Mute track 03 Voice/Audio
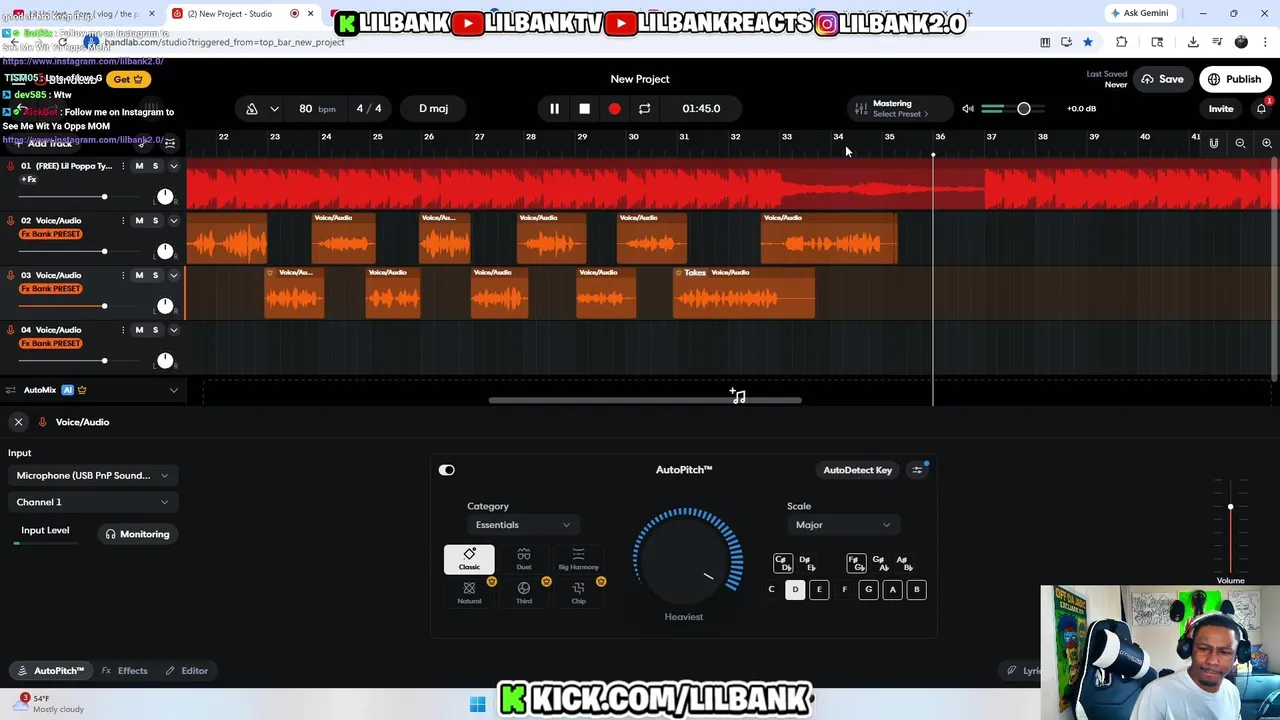1280x720 pixels. click(x=139, y=275)
